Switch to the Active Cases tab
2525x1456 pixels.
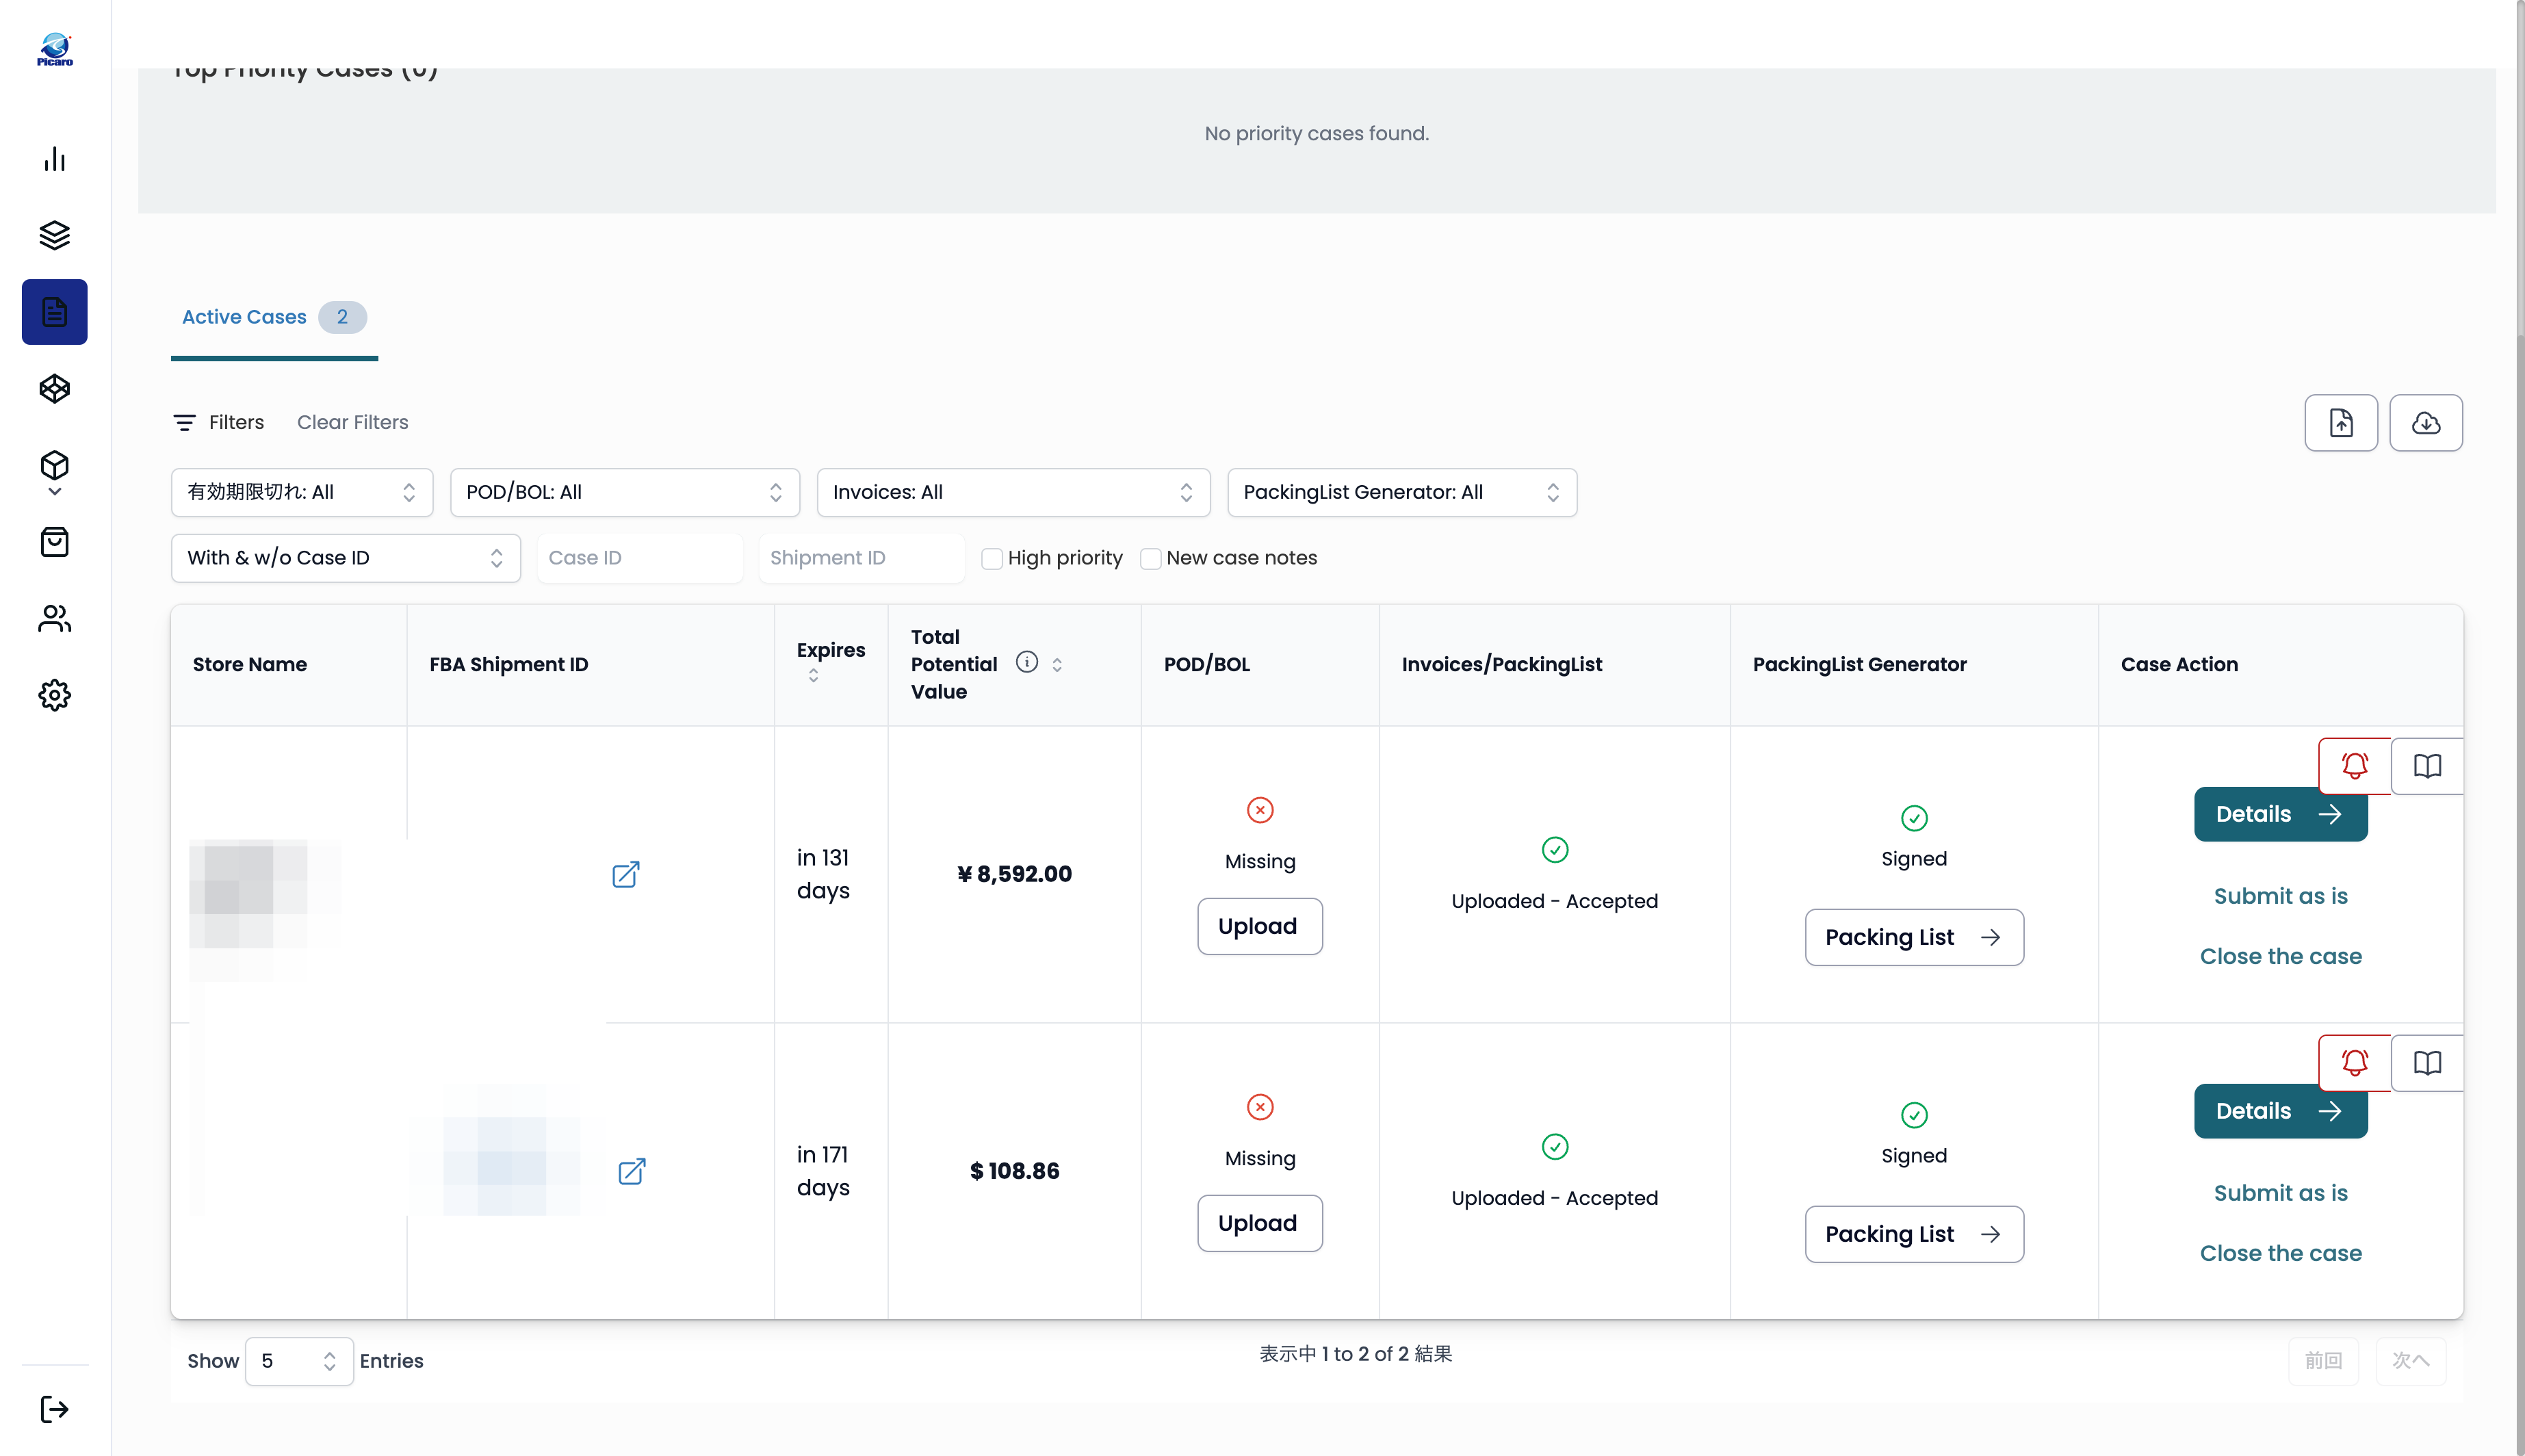pyautogui.click(x=274, y=317)
